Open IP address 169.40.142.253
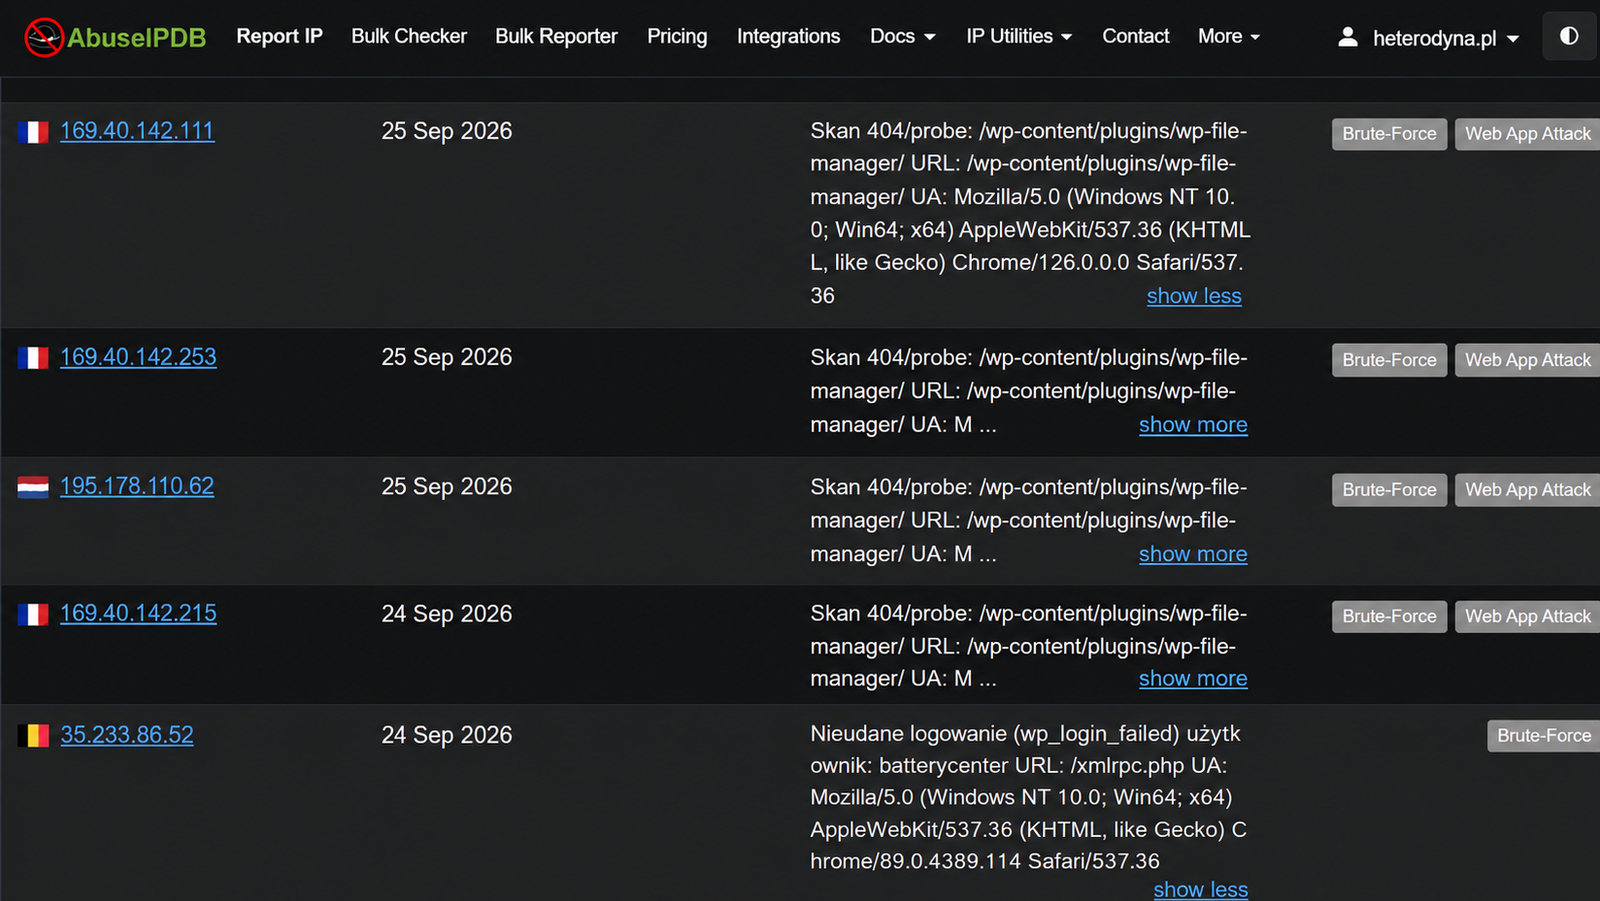The image size is (1600, 901). click(x=138, y=357)
